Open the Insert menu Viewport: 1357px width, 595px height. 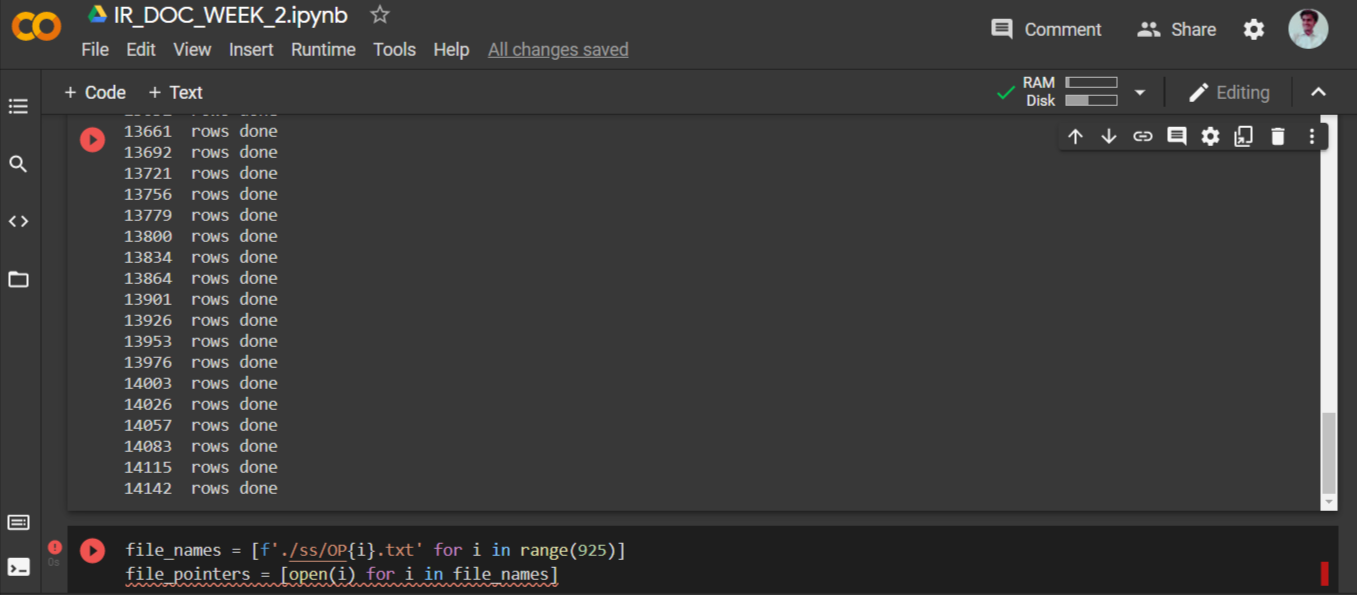tap(251, 49)
